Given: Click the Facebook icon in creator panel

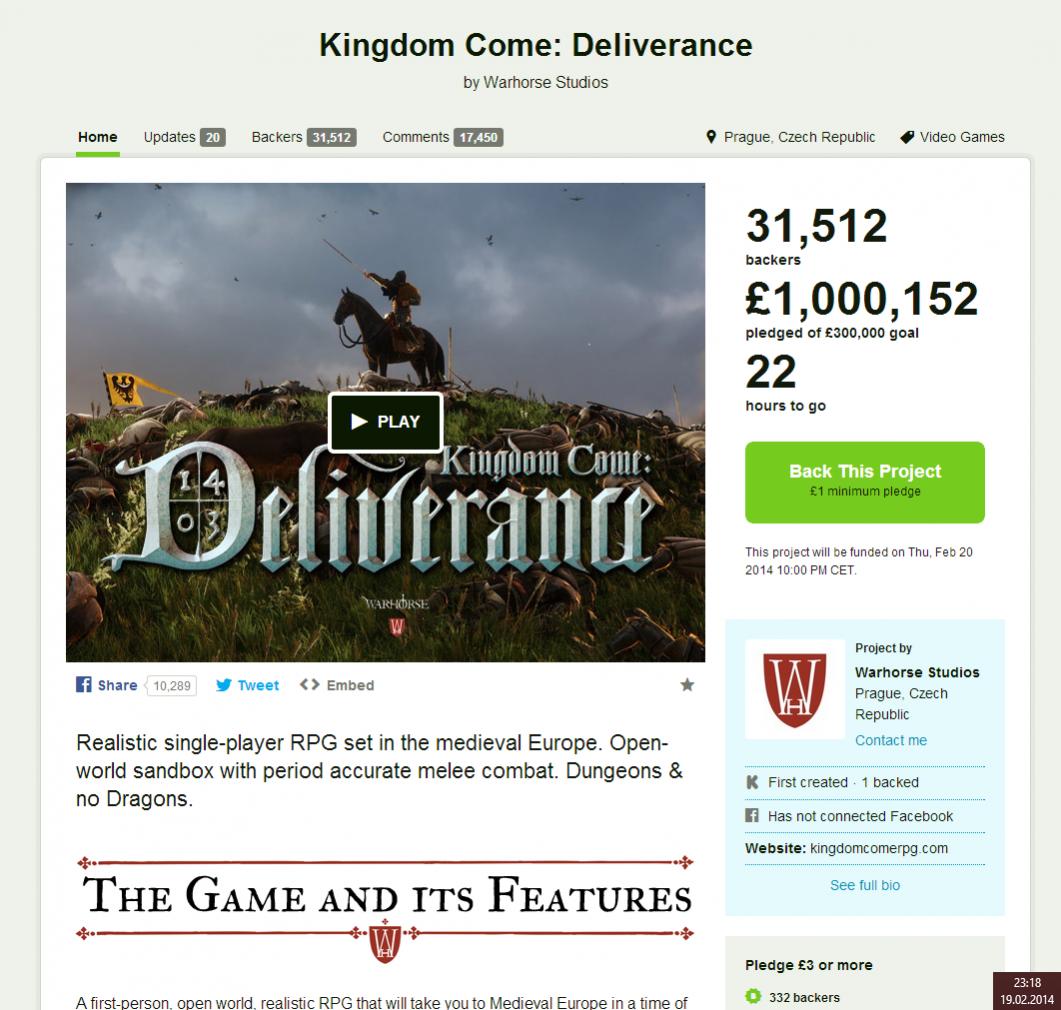Looking at the screenshot, I should [x=752, y=815].
